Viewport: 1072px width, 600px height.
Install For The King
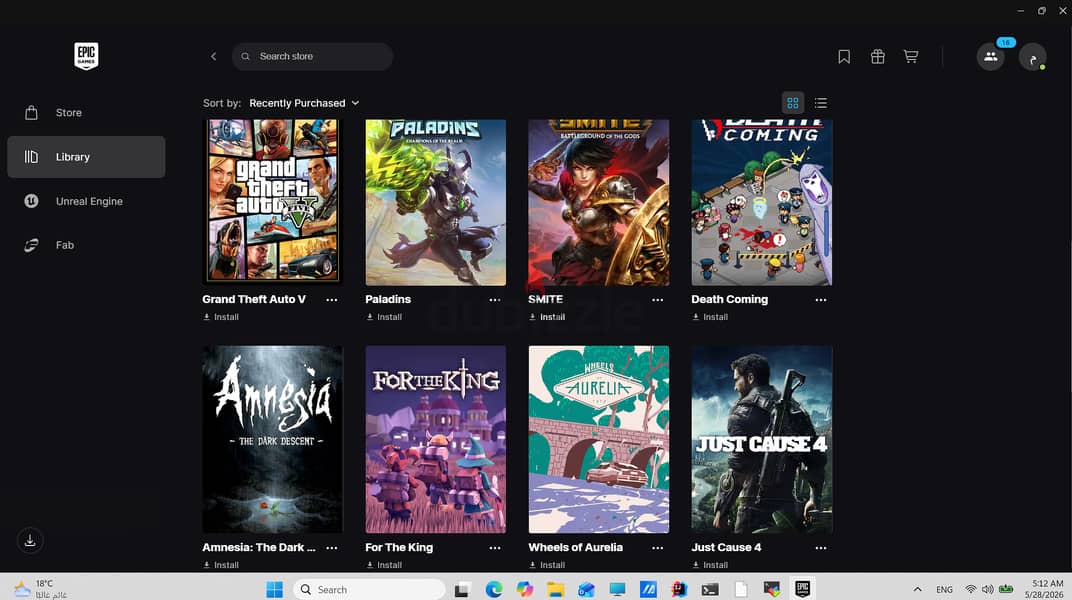[384, 565]
